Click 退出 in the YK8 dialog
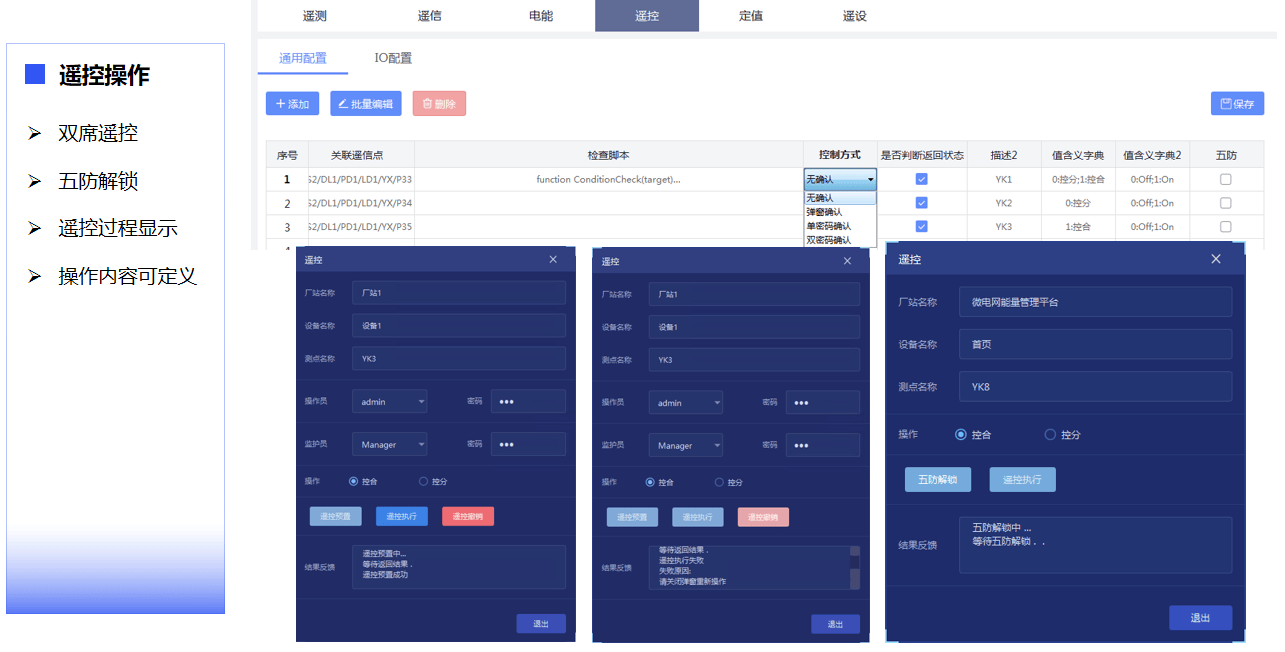The height and width of the screenshot is (652, 1285). (1200, 618)
